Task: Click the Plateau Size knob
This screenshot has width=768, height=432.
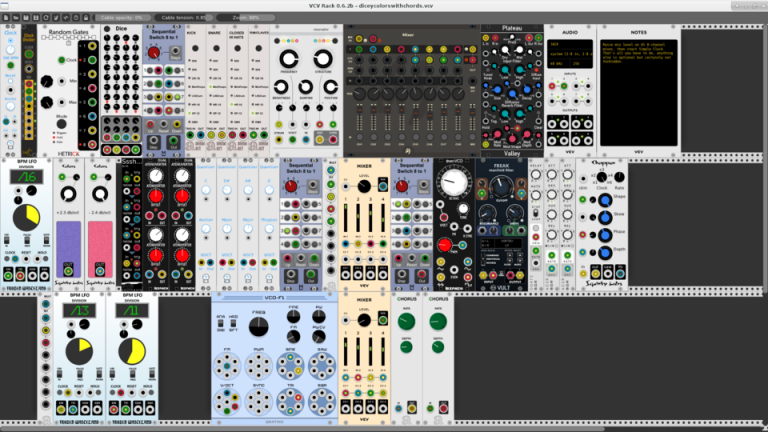Action: click(497, 90)
